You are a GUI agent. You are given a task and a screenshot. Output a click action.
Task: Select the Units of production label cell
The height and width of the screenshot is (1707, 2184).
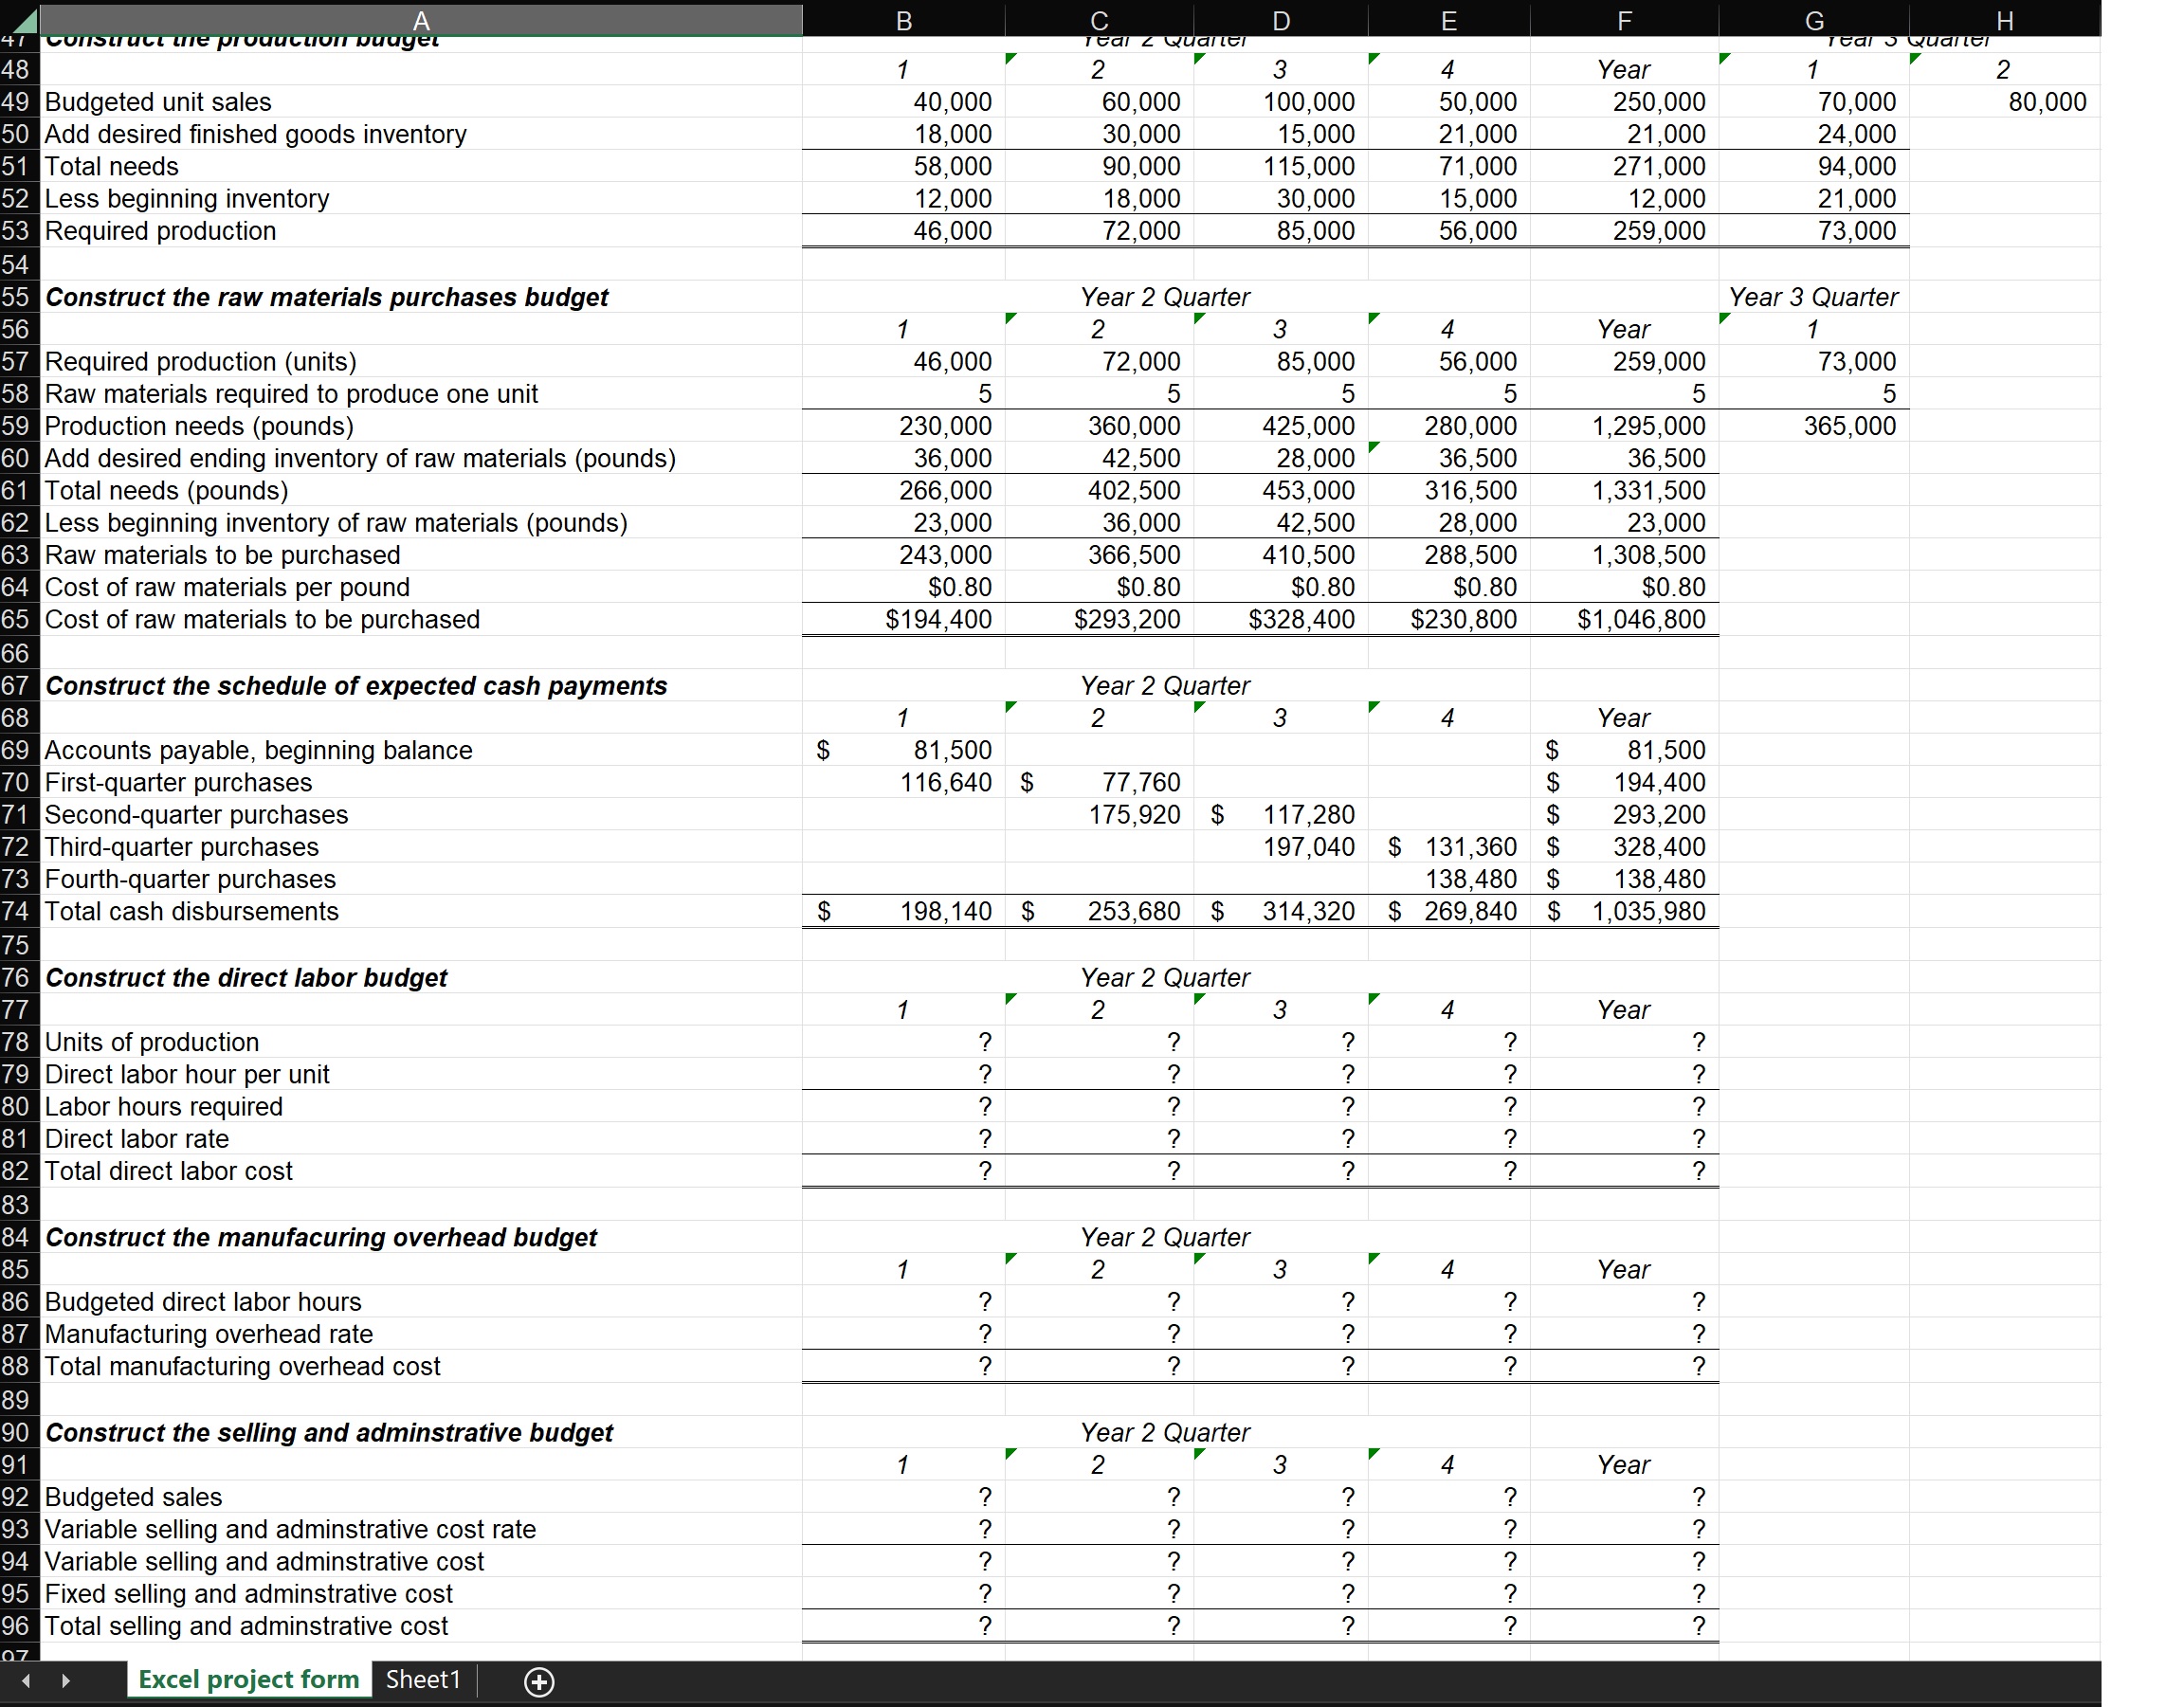click(x=152, y=1042)
